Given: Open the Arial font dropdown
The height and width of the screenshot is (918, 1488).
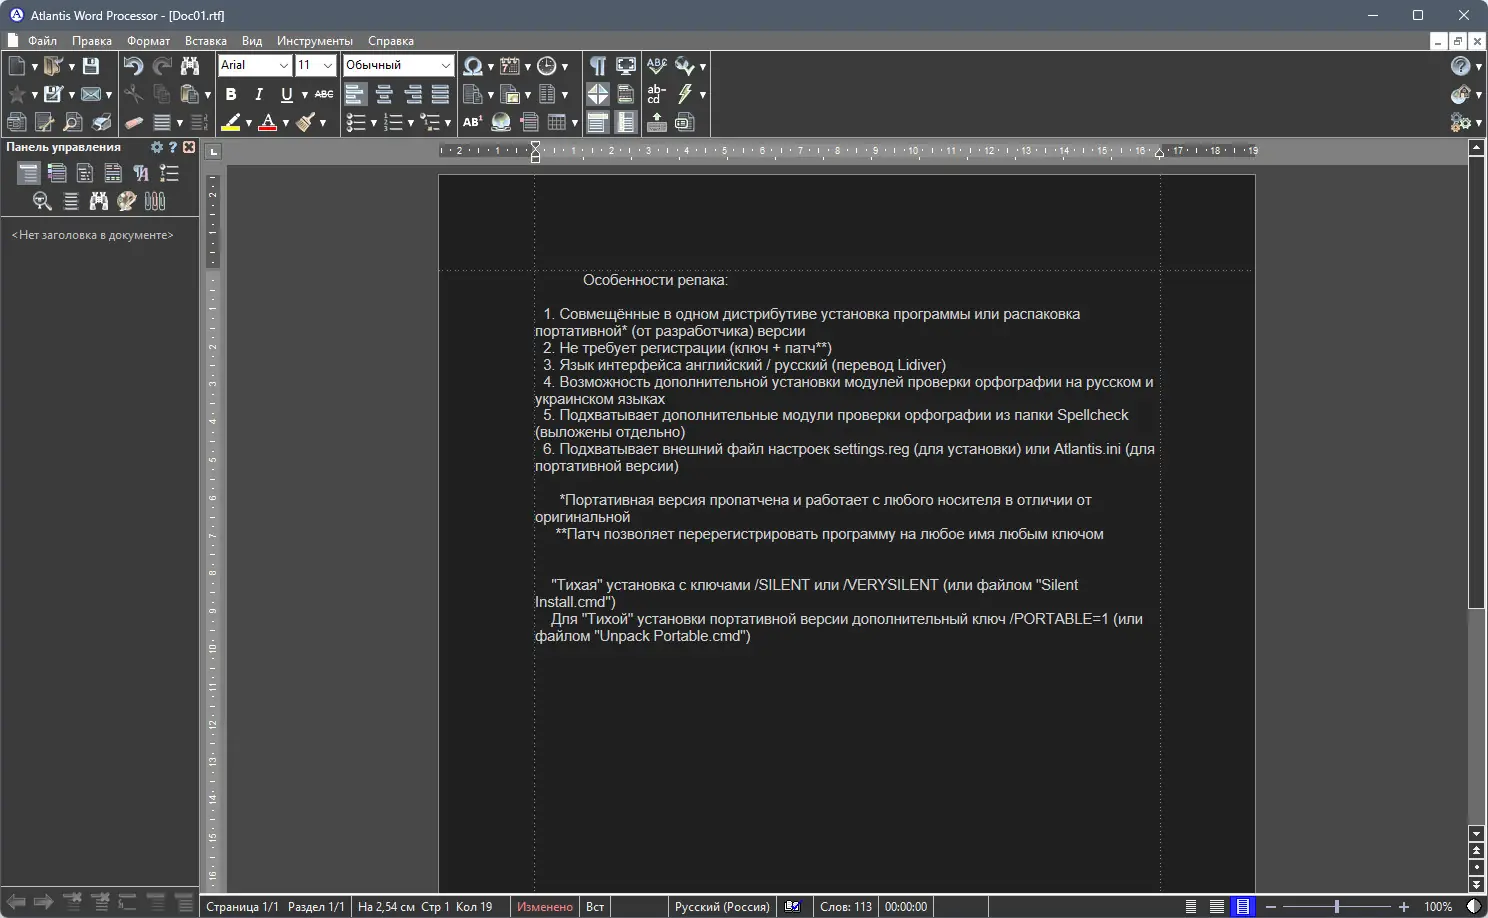Looking at the screenshot, I should click(282, 65).
